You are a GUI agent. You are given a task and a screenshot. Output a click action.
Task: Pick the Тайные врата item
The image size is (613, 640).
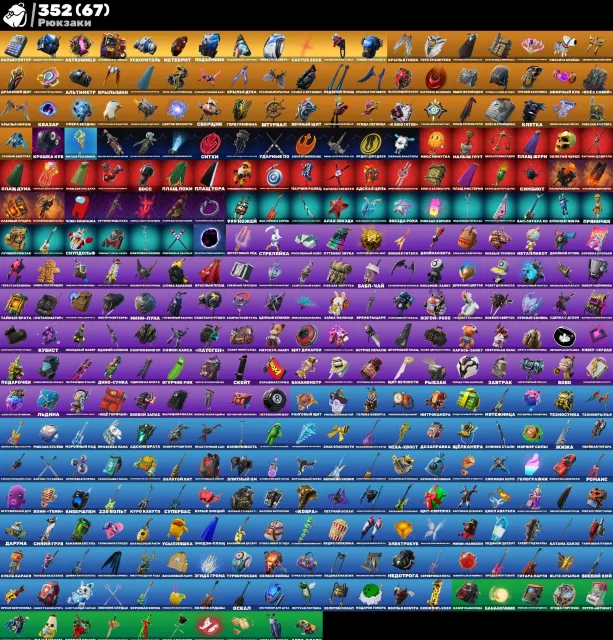coord(16,304)
